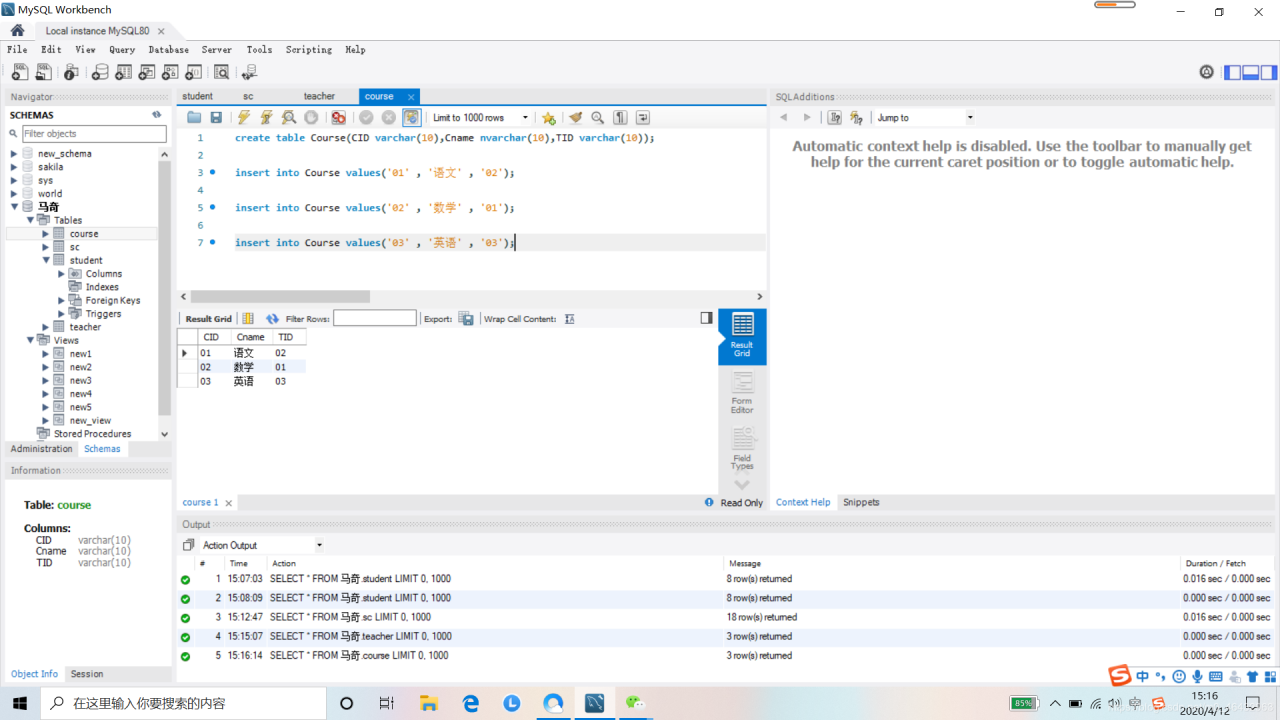The height and width of the screenshot is (720, 1280).
Task: Save the script with floppy icon
Action: tap(216, 118)
